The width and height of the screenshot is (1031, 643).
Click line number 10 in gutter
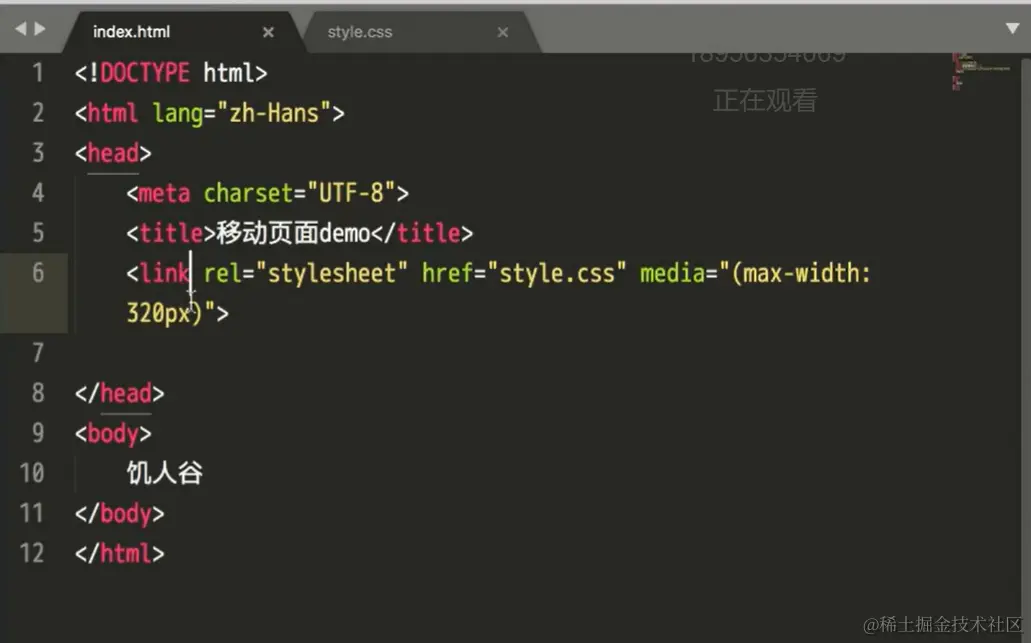(x=32, y=473)
